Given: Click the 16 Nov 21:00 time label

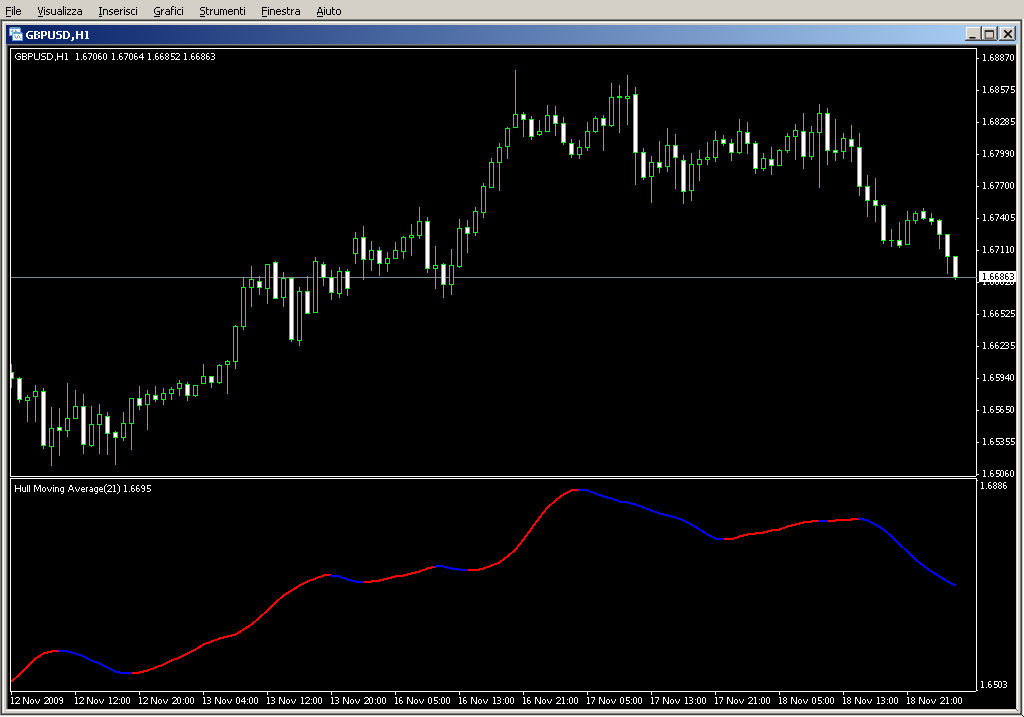Looking at the screenshot, I should pos(551,701).
